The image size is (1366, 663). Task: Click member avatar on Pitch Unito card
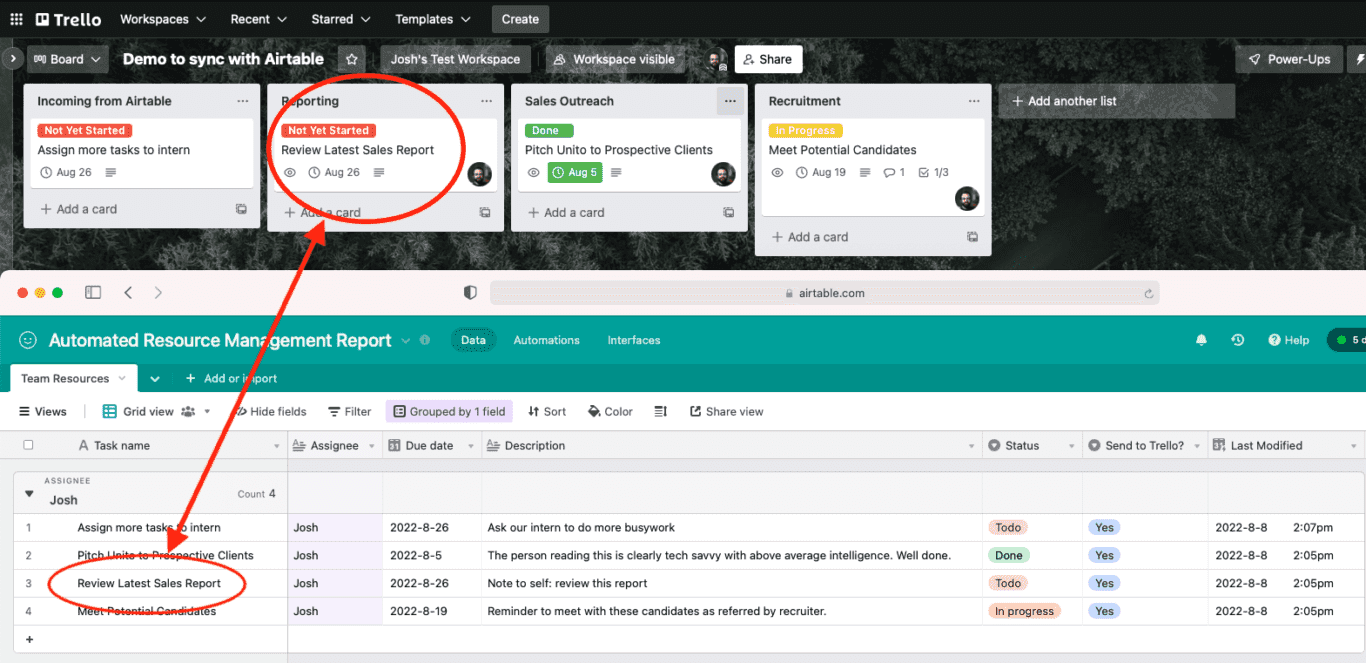(x=723, y=174)
